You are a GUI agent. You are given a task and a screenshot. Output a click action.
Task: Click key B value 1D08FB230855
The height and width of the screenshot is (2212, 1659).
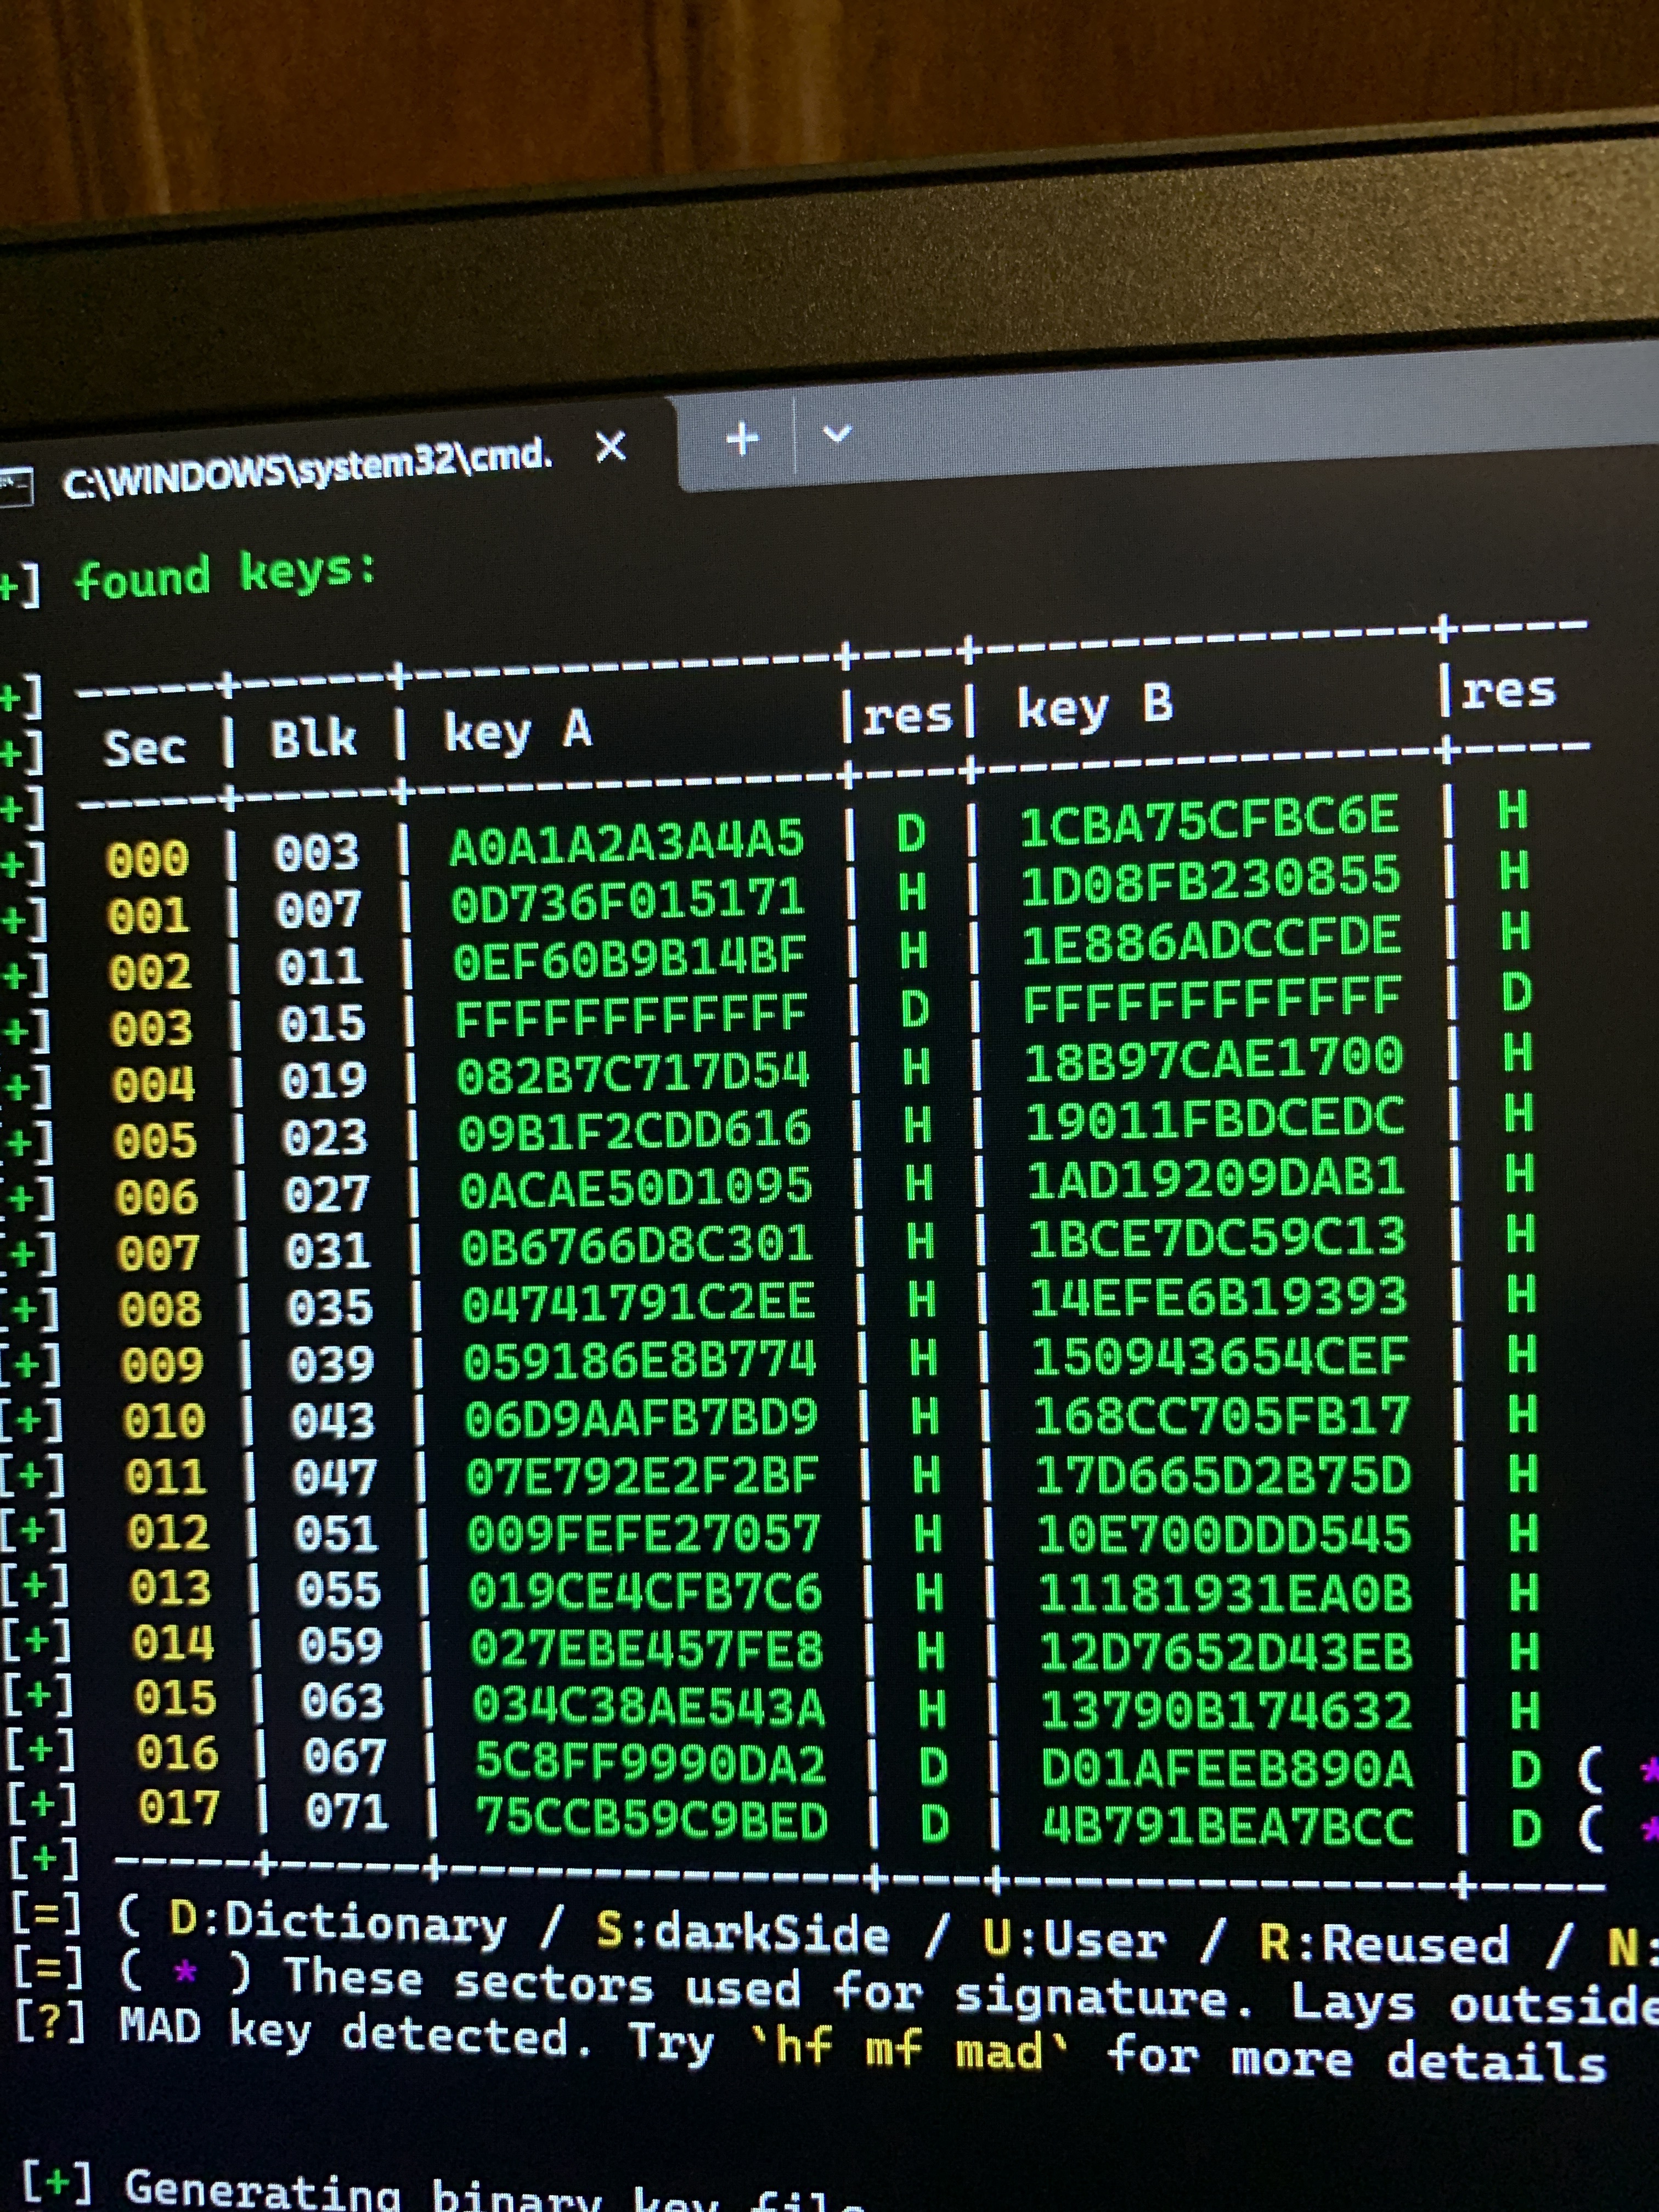tap(1210, 880)
